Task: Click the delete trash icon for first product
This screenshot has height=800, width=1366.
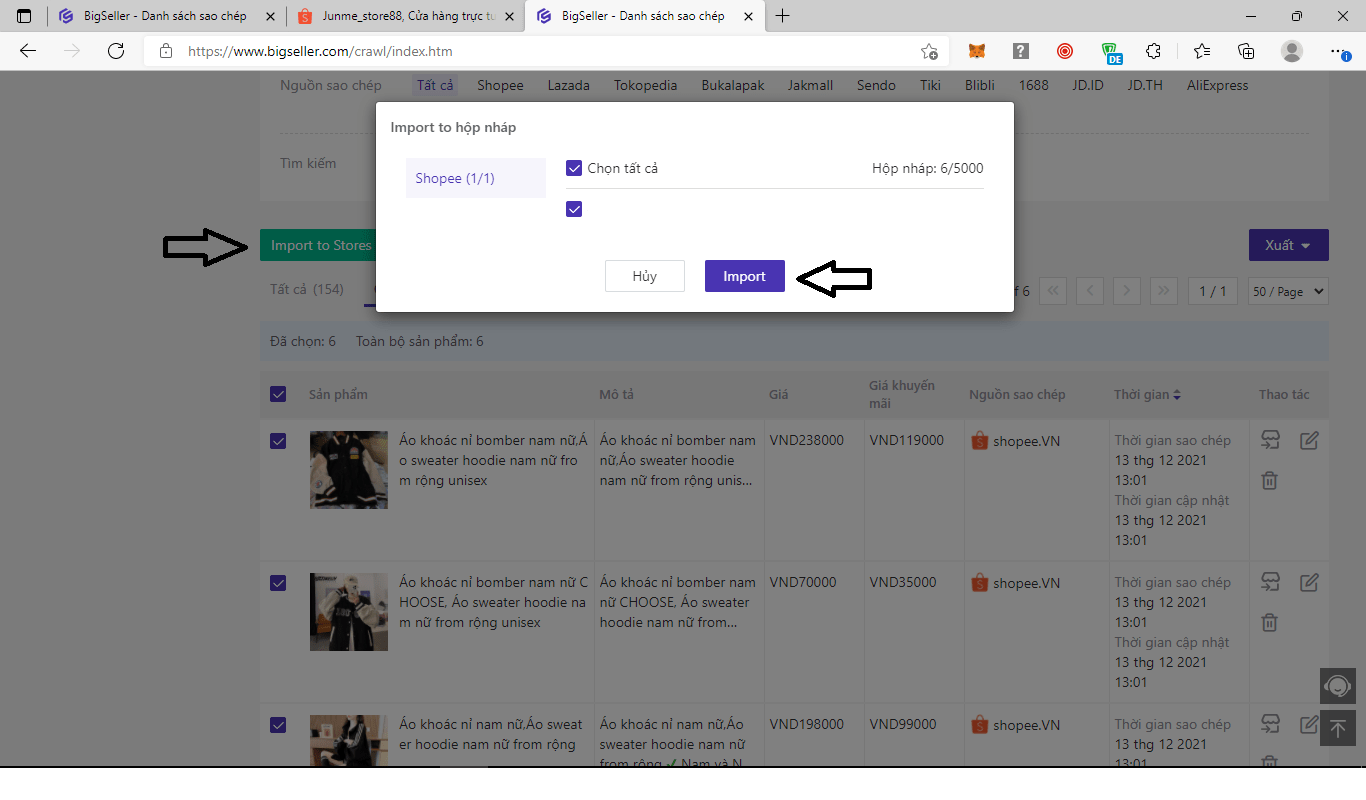Action: pos(1269,480)
